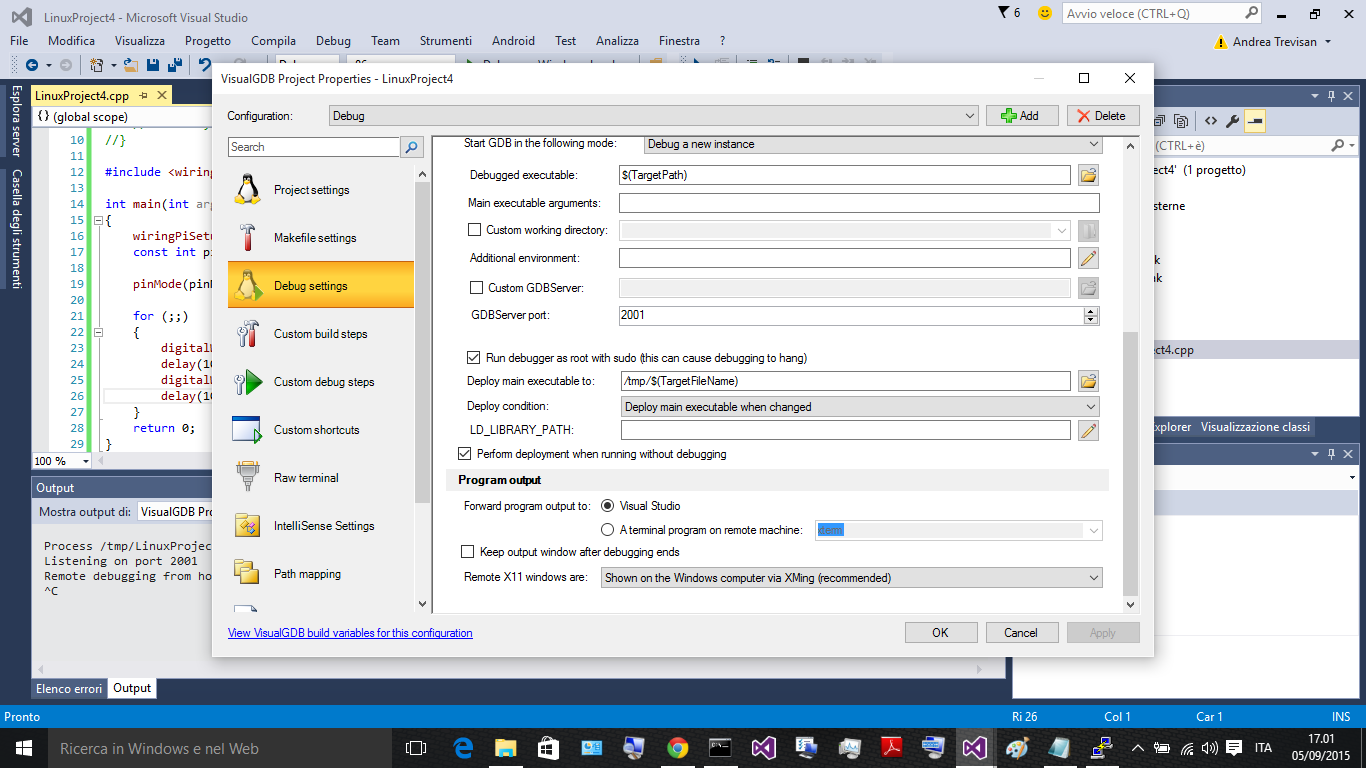1366x768 pixels.
Task: Collapse the main function code block
Action: [97, 220]
